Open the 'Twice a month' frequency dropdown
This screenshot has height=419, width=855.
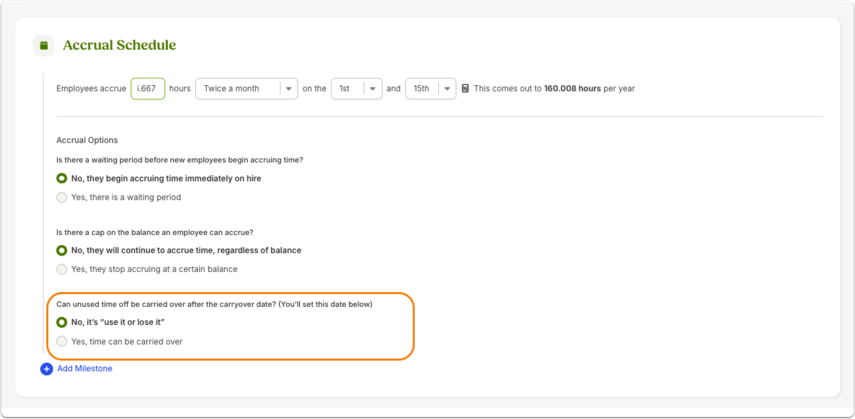coord(246,88)
